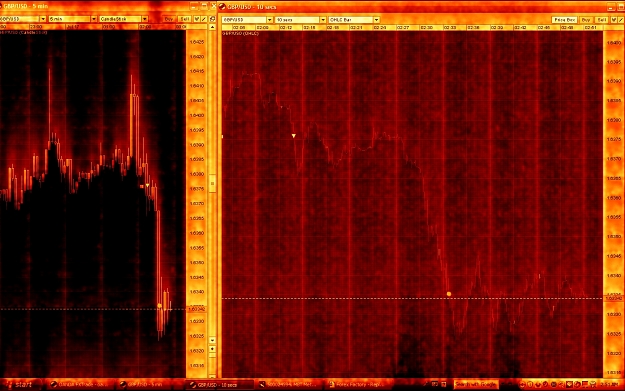625x391 pixels.
Task: Click the order marker triangle on 10 secs chart
Action: pos(294,136)
